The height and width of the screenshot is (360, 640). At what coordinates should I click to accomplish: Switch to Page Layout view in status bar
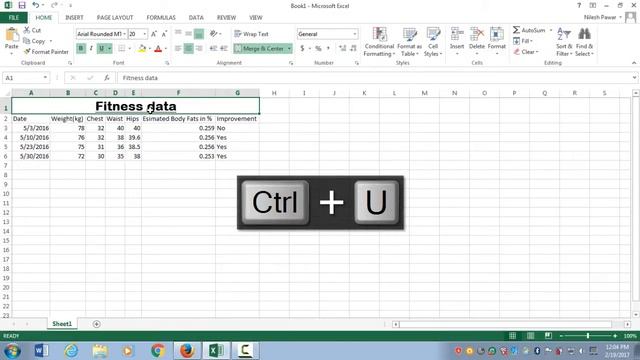[531, 336]
